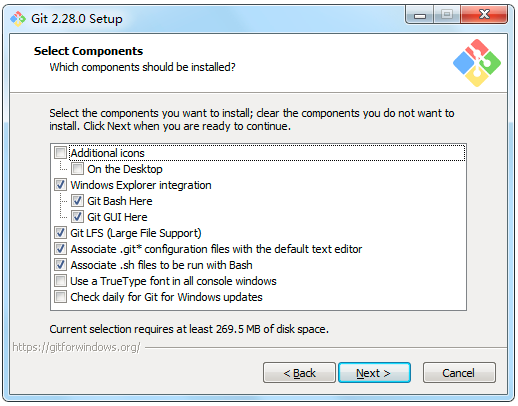Uncheck Windows Explorer integration
Screen dimensions: 518x406
[60, 185]
